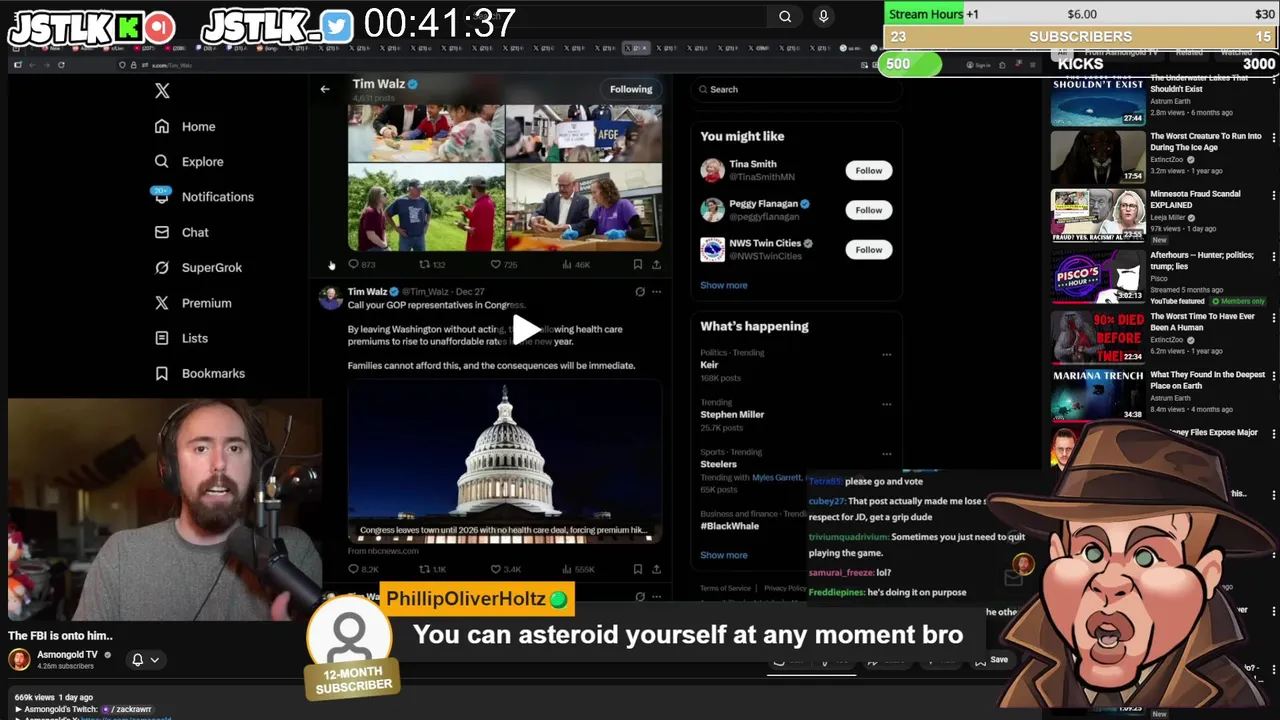Play the paused video
This screenshot has width=1280, height=720.
click(x=526, y=329)
